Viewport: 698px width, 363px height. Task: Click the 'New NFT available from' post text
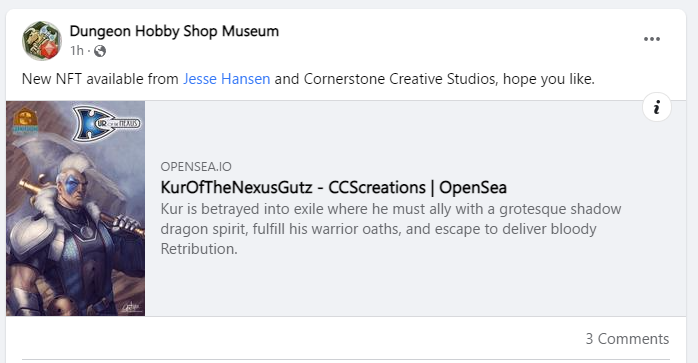pos(100,79)
